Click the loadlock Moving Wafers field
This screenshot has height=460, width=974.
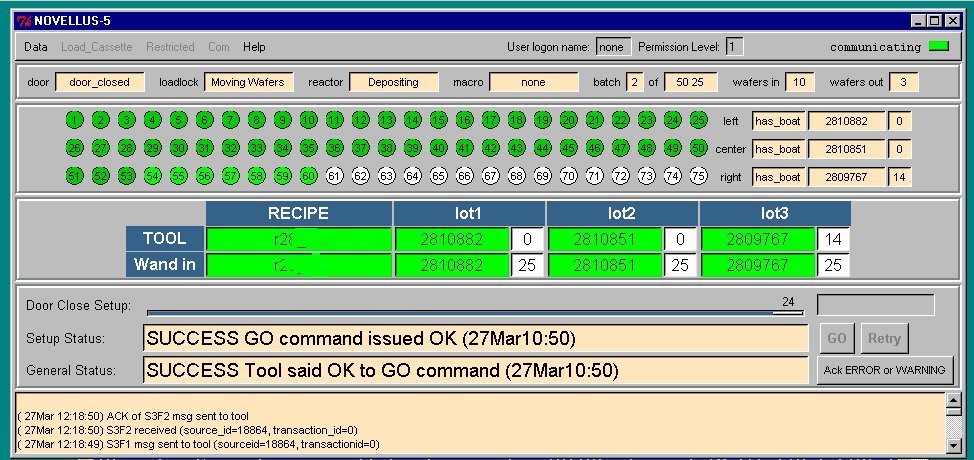[248, 82]
